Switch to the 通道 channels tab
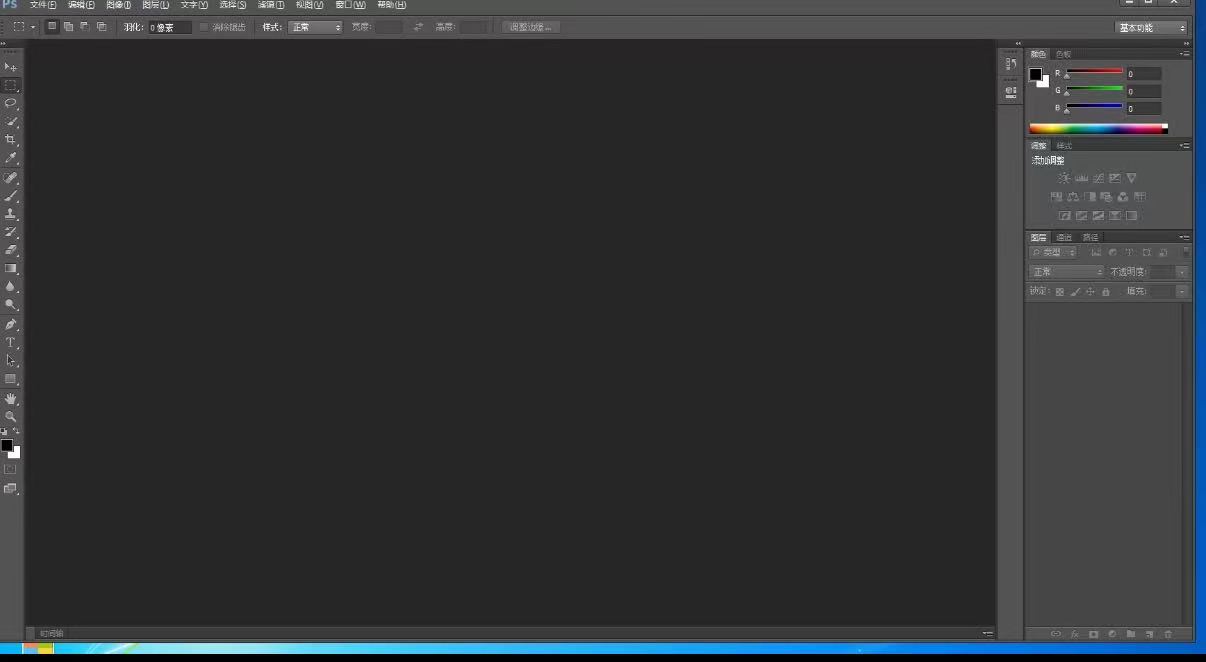Screen dimensions: 1206x662 coord(1064,237)
